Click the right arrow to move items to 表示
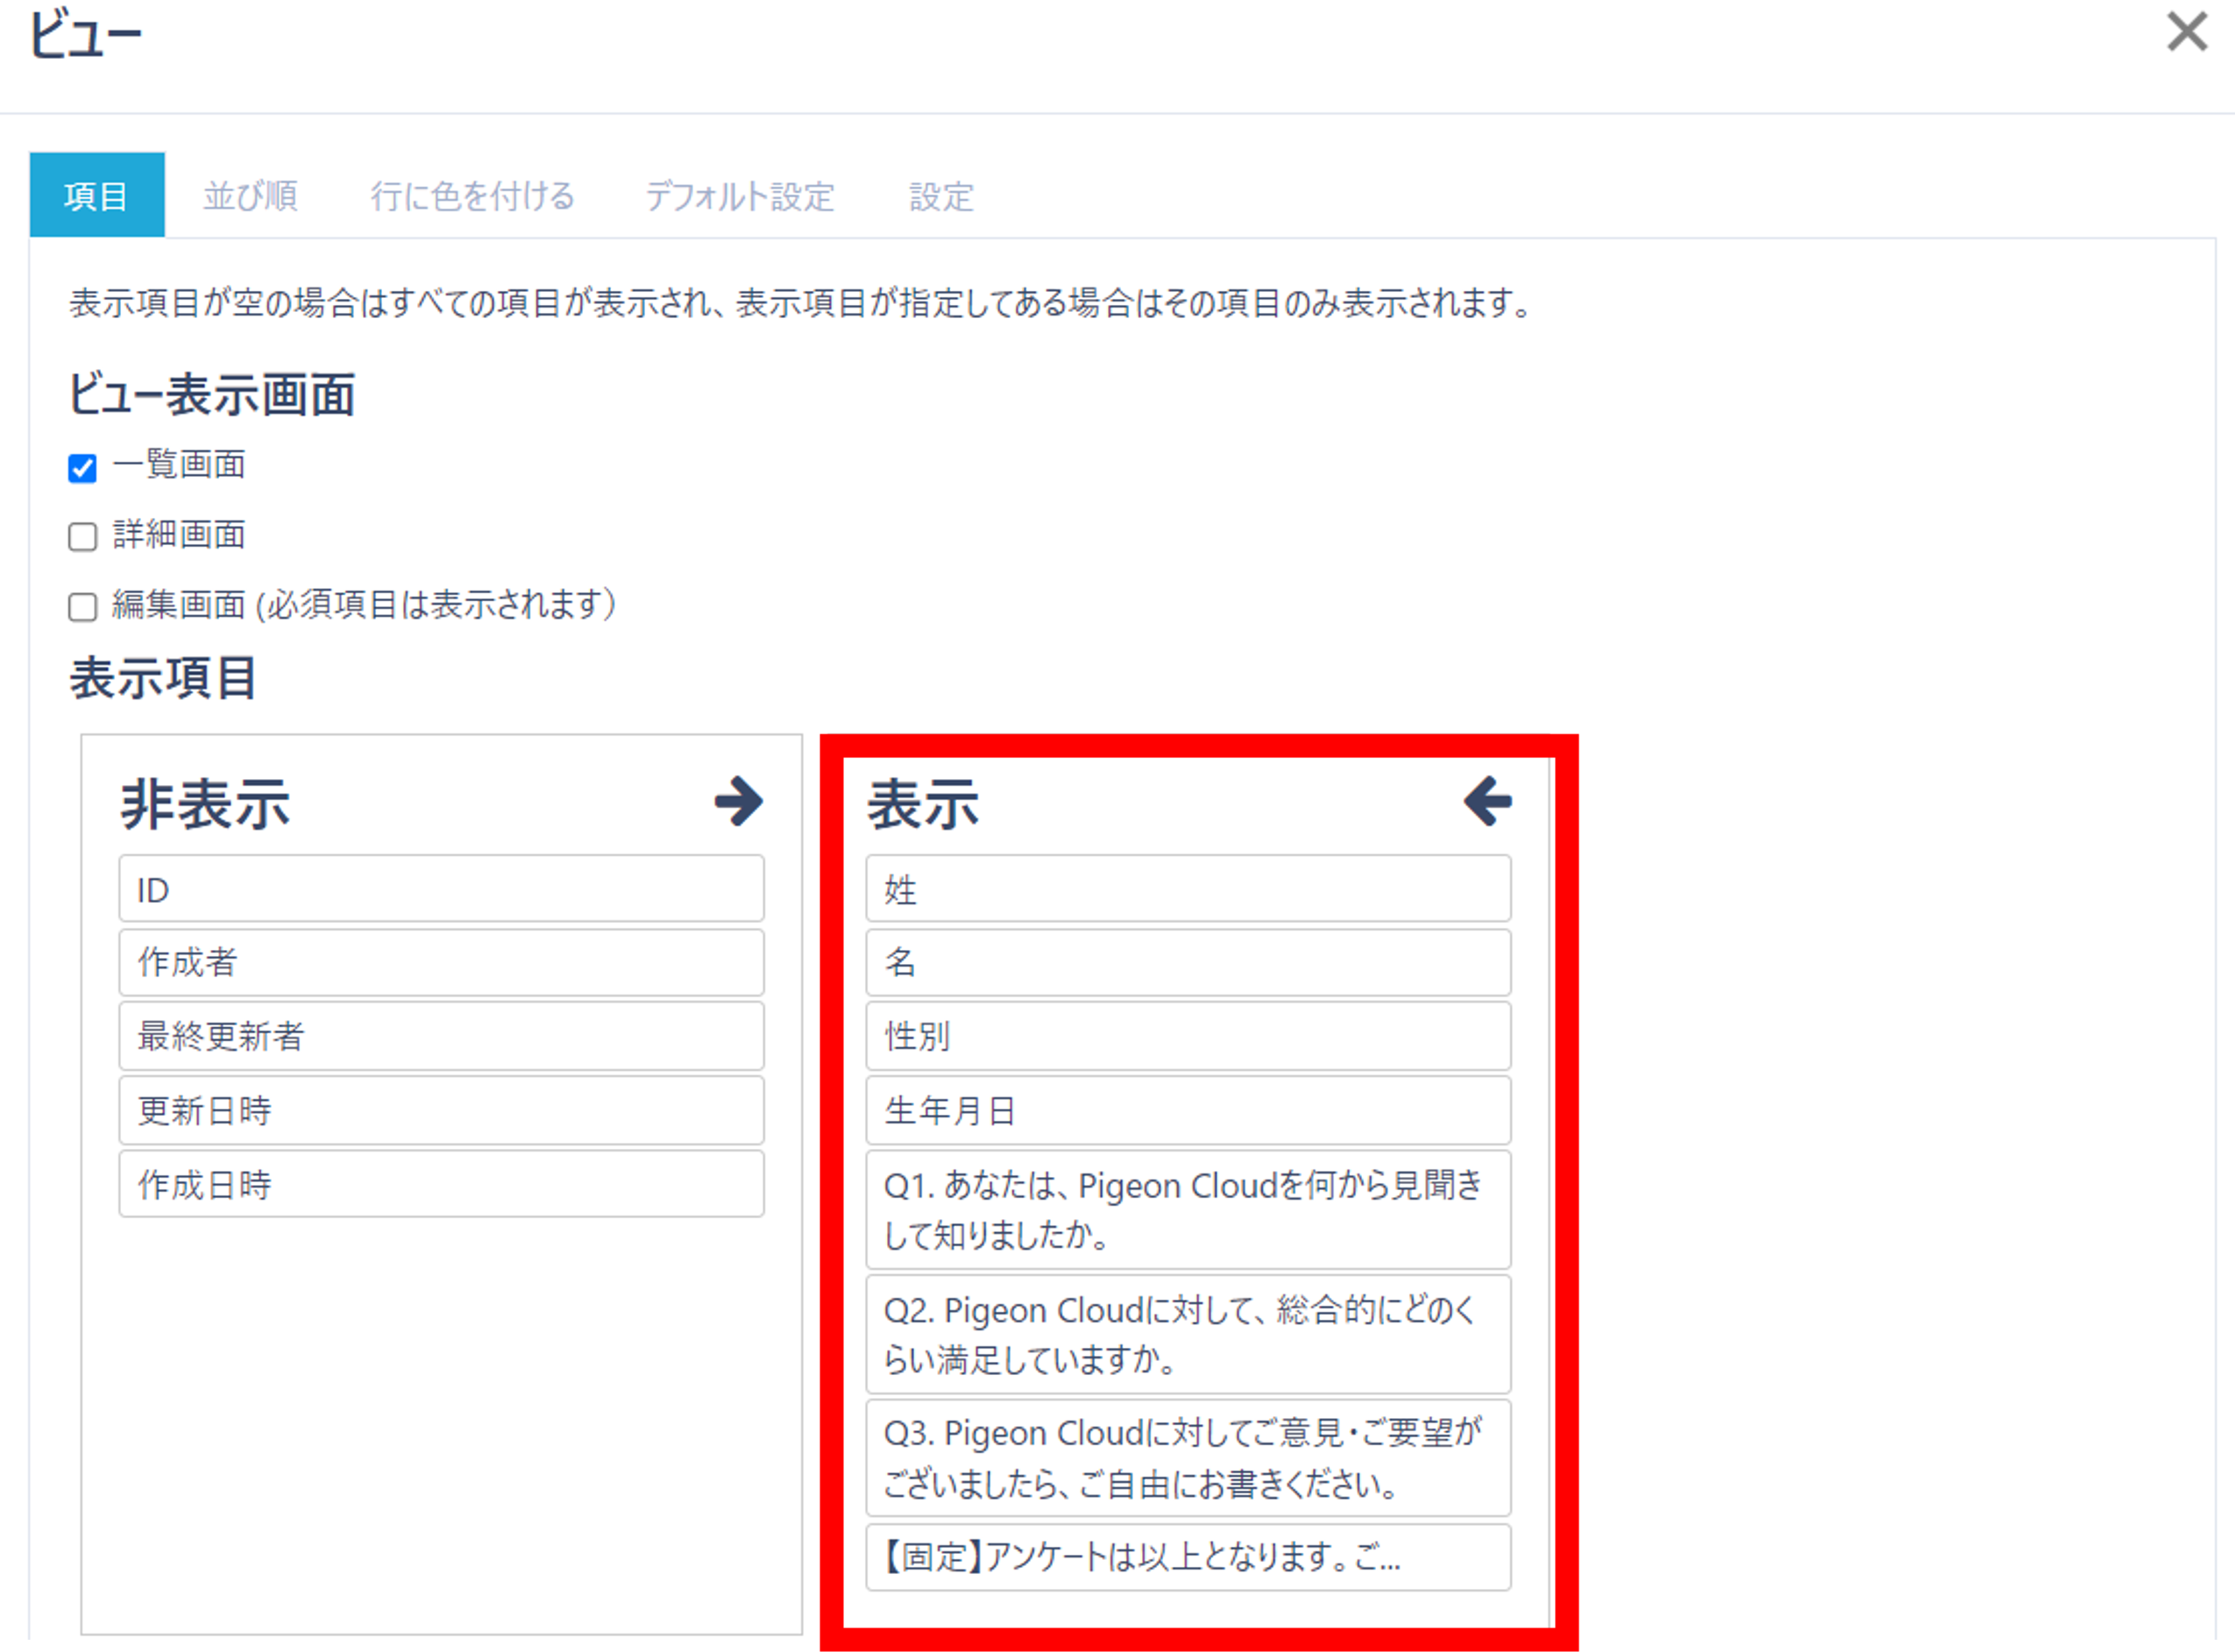Viewport: 2235px width, 1652px height. [x=738, y=800]
